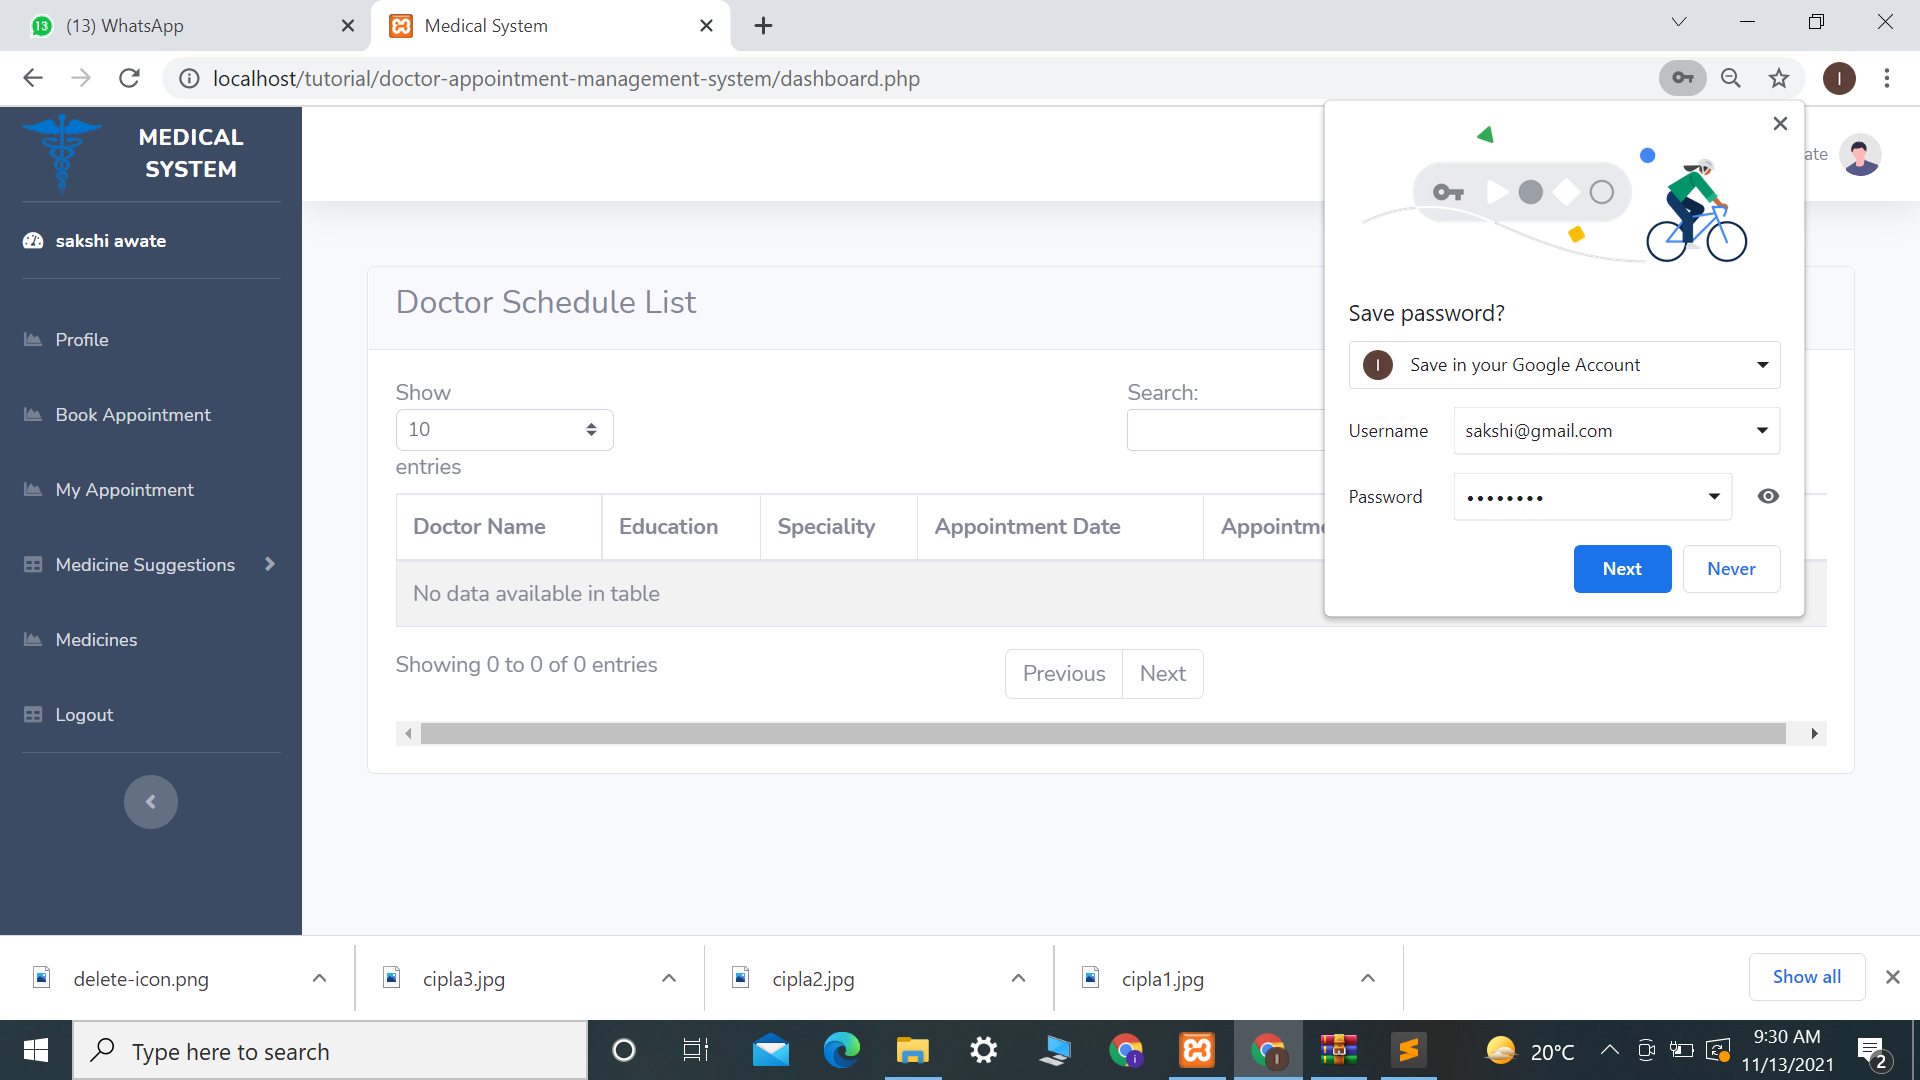This screenshot has width=1920, height=1080.
Task: Open File Explorer from the taskbar
Action: (x=912, y=1050)
